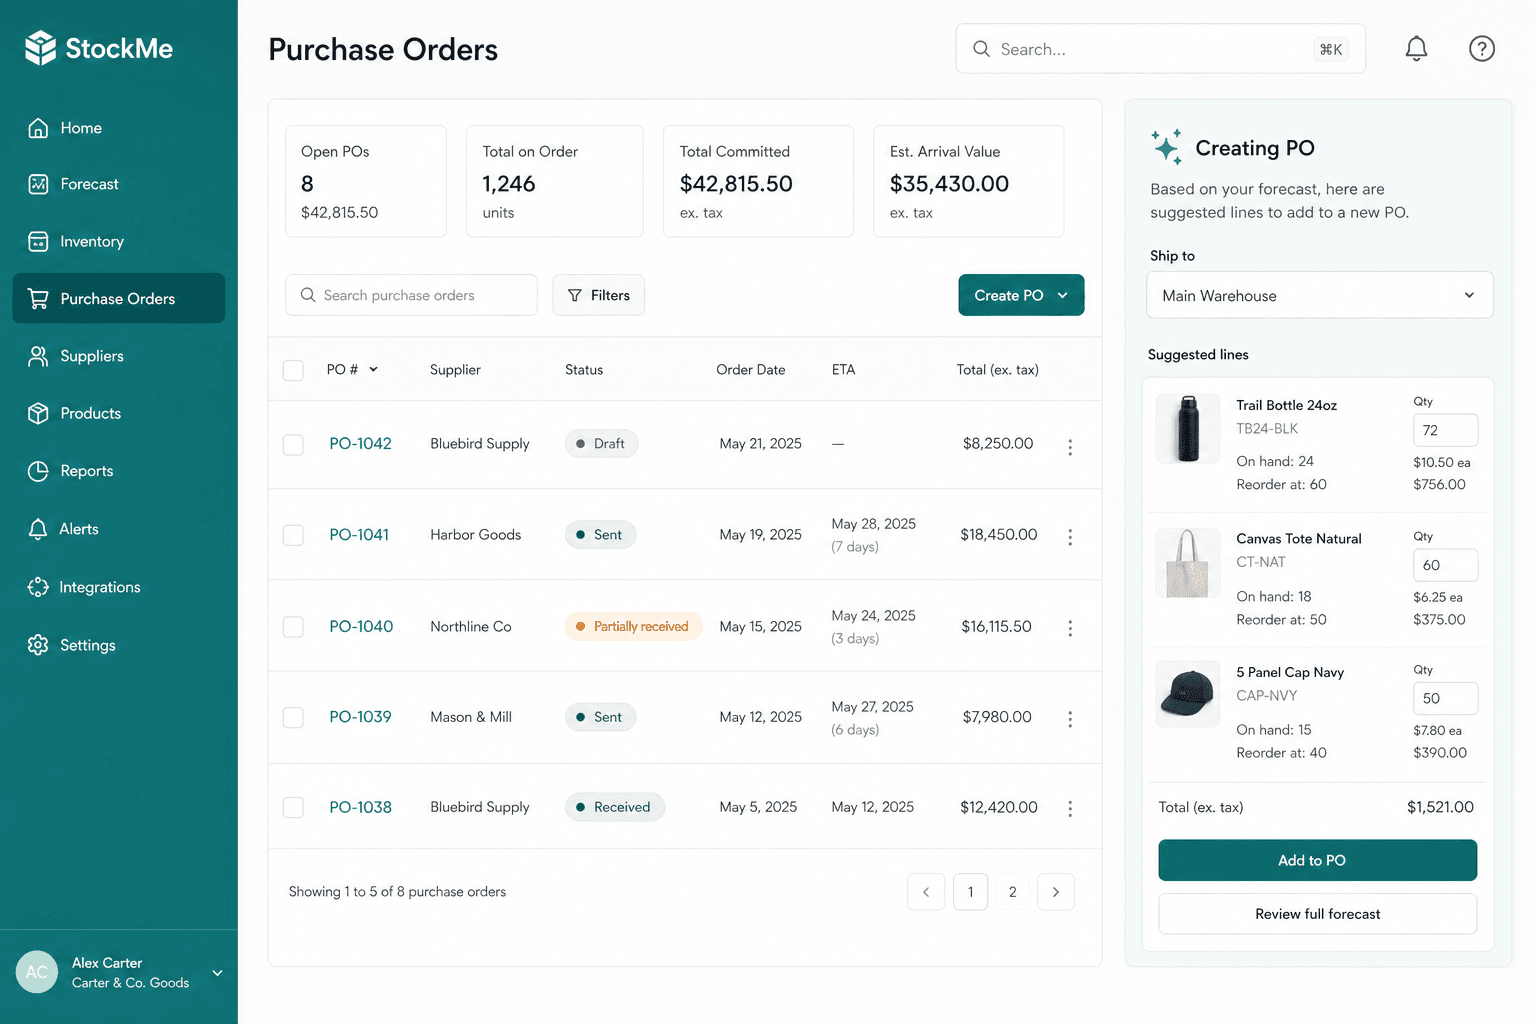Click Trail Bottle quantity field showing 72
This screenshot has width=1536, height=1024.
pyautogui.click(x=1445, y=430)
